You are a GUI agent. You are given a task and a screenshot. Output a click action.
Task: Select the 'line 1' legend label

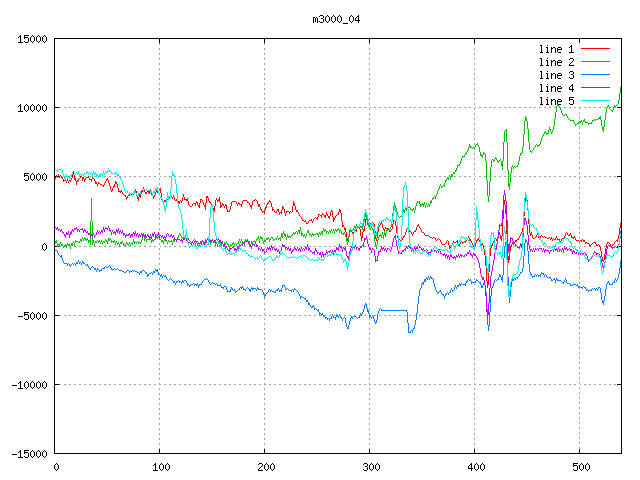[x=556, y=49]
